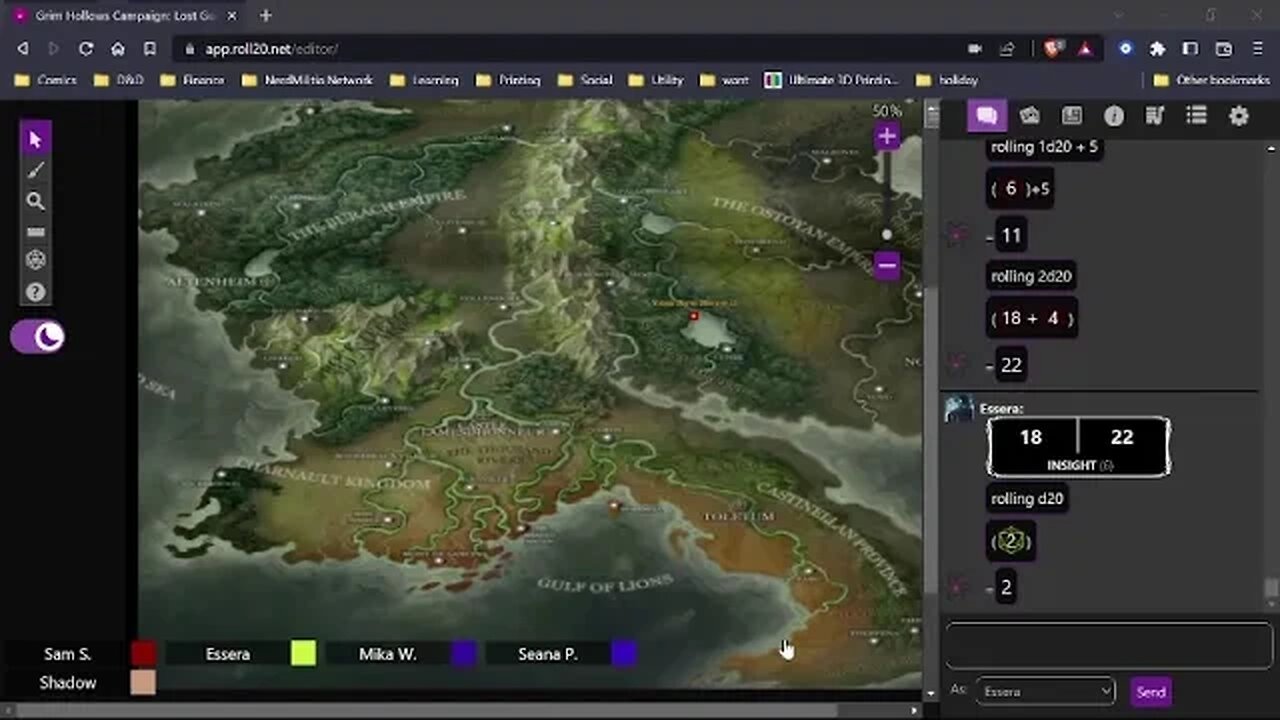
Task: Open the Art Library tab
Action: coord(1029,116)
